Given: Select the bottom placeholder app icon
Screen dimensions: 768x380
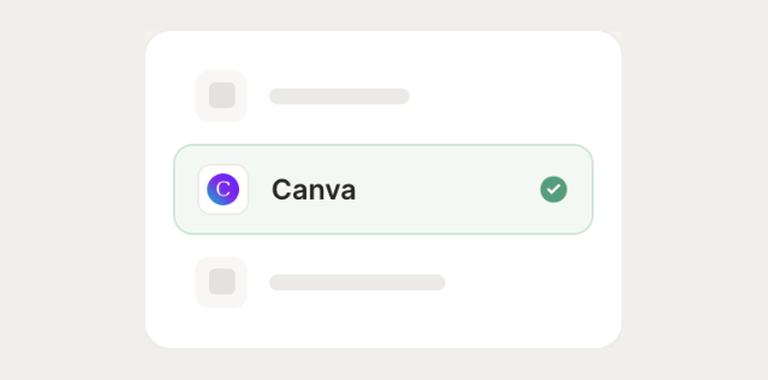Looking at the screenshot, I should point(221,282).
